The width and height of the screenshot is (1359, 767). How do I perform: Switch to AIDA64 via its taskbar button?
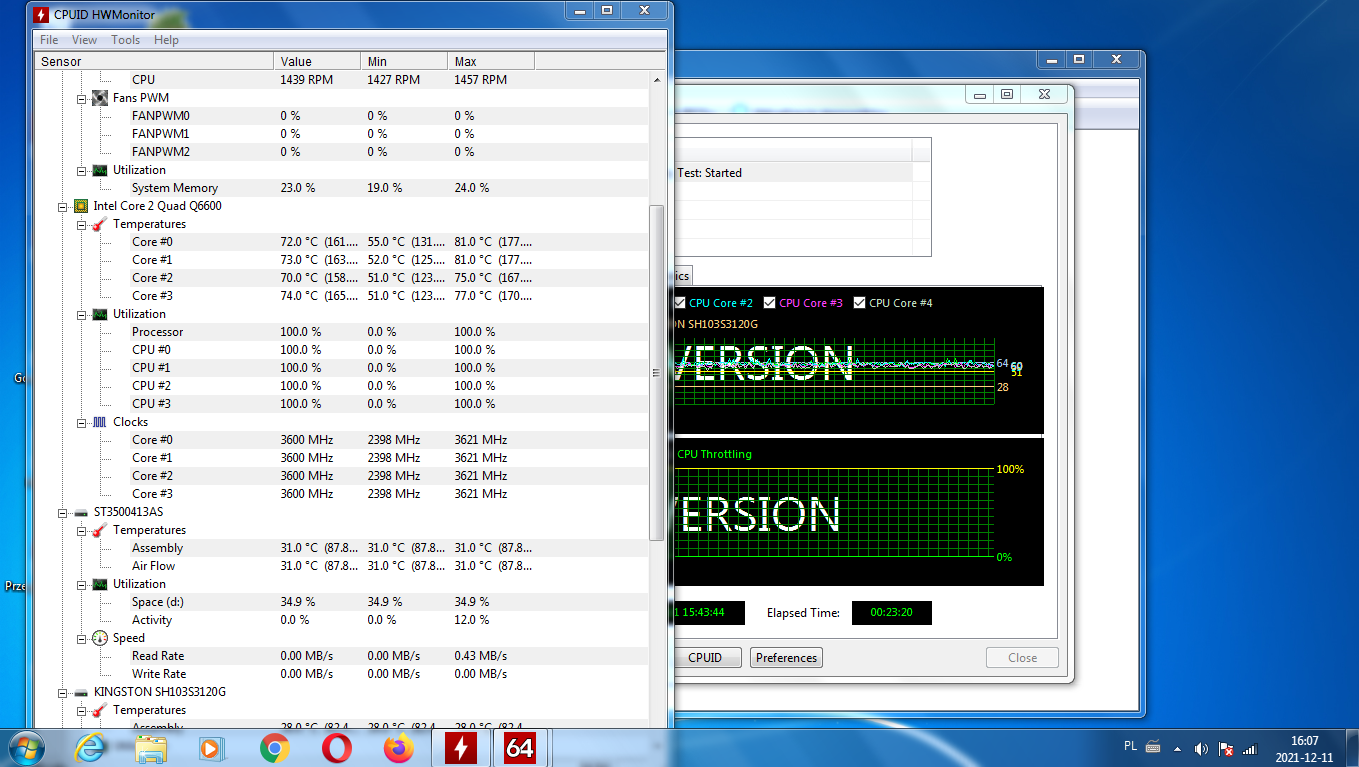click(x=520, y=748)
